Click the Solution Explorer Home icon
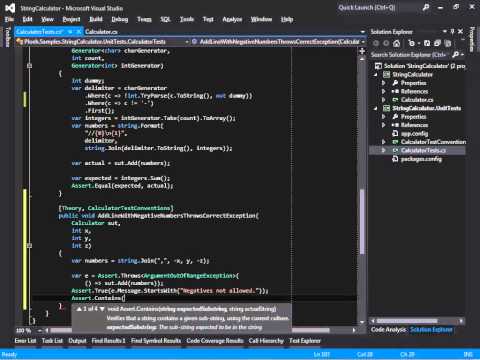Image resolution: width=480 pixels, height=360 pixels. point(396,43)
